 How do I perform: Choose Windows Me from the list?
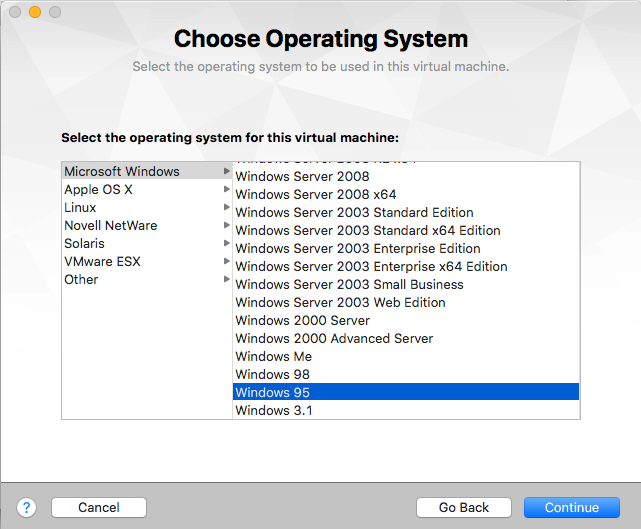point(274,356)
